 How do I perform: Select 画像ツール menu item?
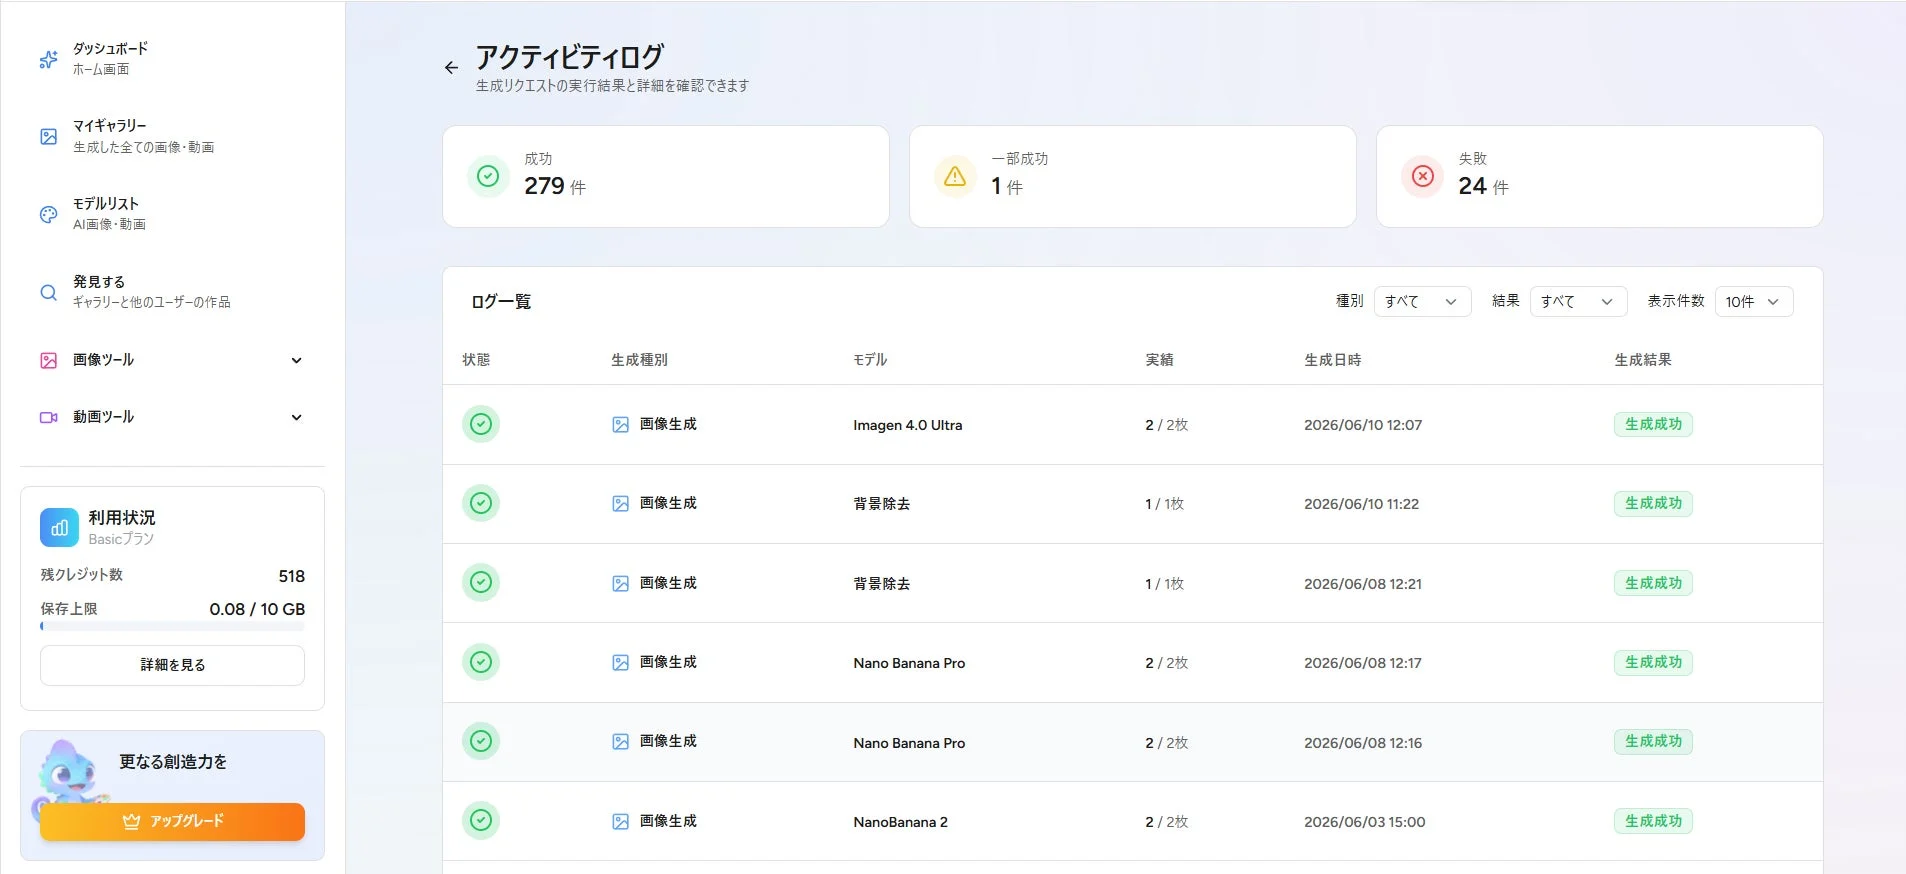pos(172,360)
